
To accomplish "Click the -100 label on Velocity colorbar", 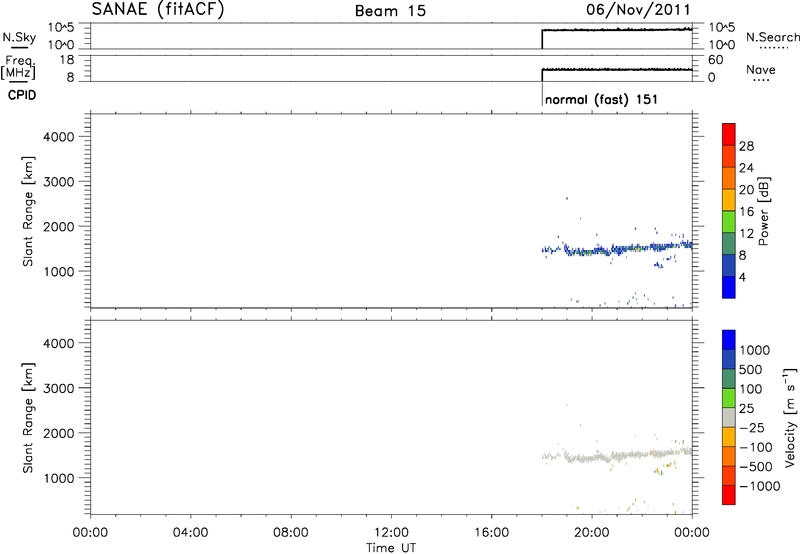I will pyautogui.click(x=756, y=447).
